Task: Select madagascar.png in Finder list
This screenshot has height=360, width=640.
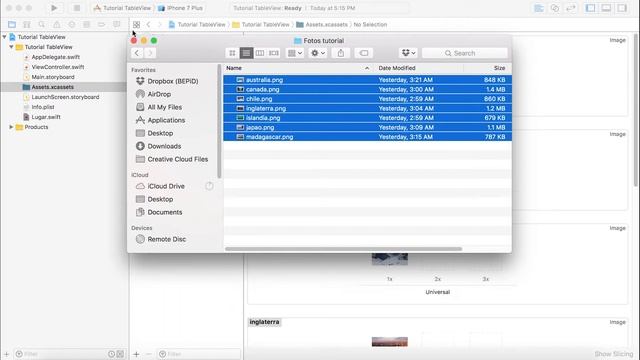Action: (367, 137)
